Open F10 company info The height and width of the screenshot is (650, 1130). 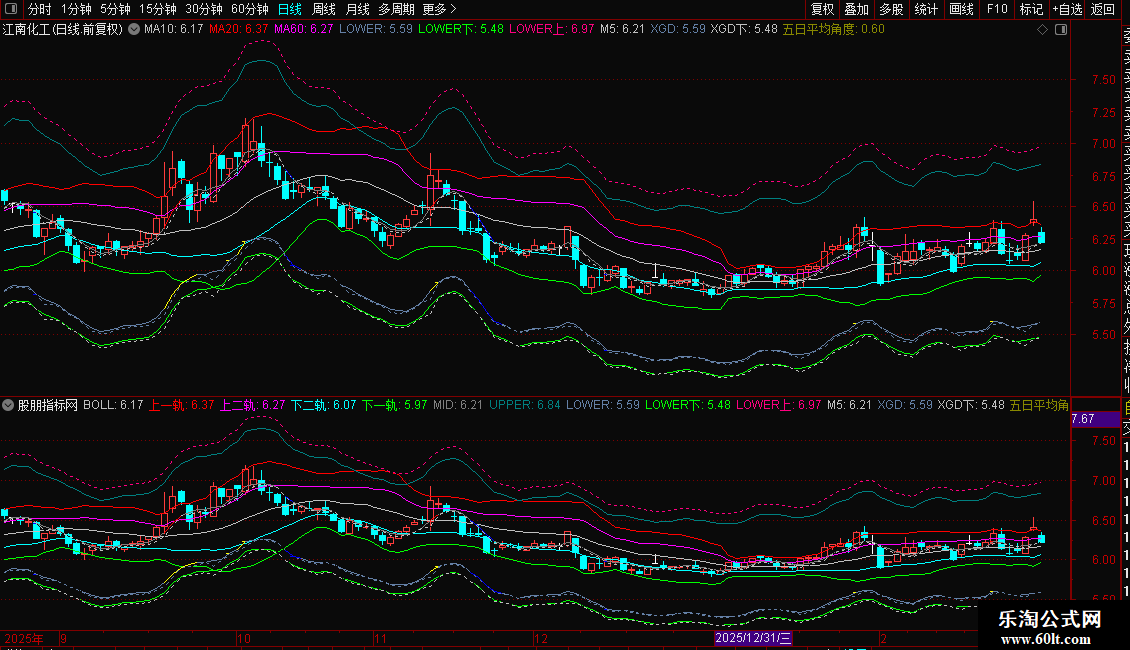[x=997, y=9]
